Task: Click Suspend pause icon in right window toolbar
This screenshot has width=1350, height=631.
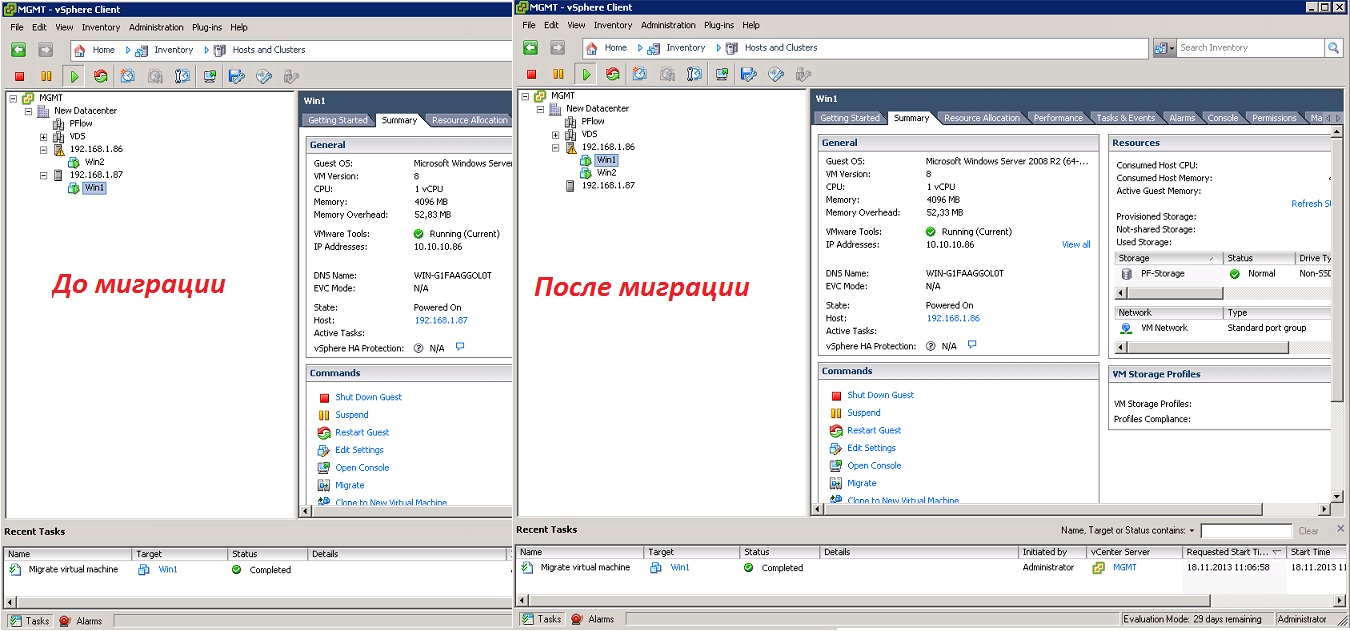Action: coord(558,74)
